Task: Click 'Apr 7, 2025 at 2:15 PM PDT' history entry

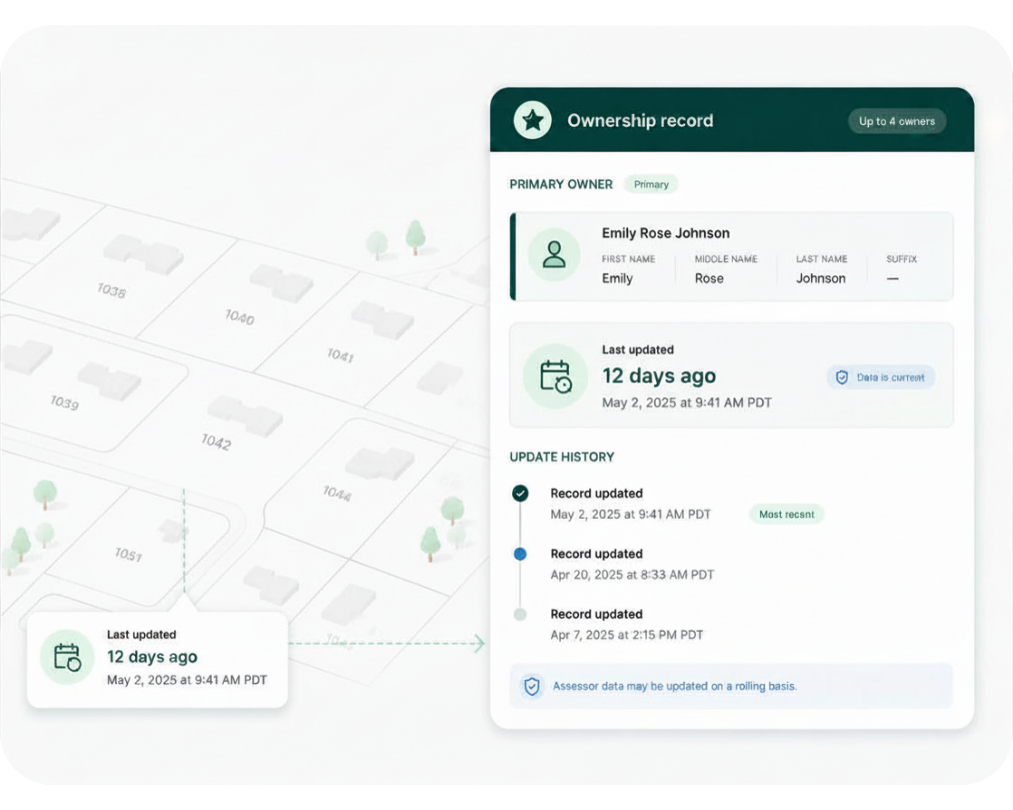Action: (x=626, y=635)
